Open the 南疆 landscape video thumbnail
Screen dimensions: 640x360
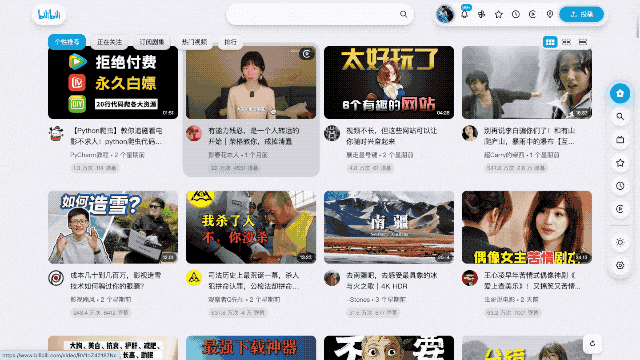(389, 227)
